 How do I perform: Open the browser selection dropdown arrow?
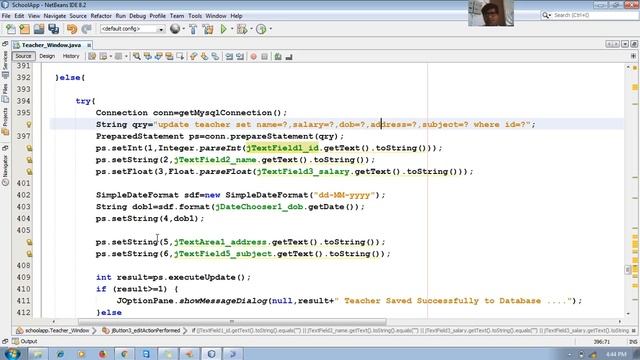click(x=183, y=29)
